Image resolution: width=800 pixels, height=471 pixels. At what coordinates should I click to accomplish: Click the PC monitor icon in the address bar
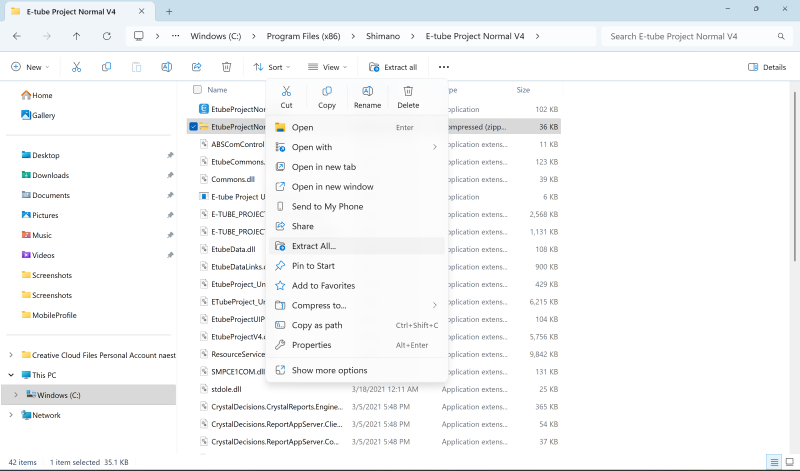tap(138, 36)
